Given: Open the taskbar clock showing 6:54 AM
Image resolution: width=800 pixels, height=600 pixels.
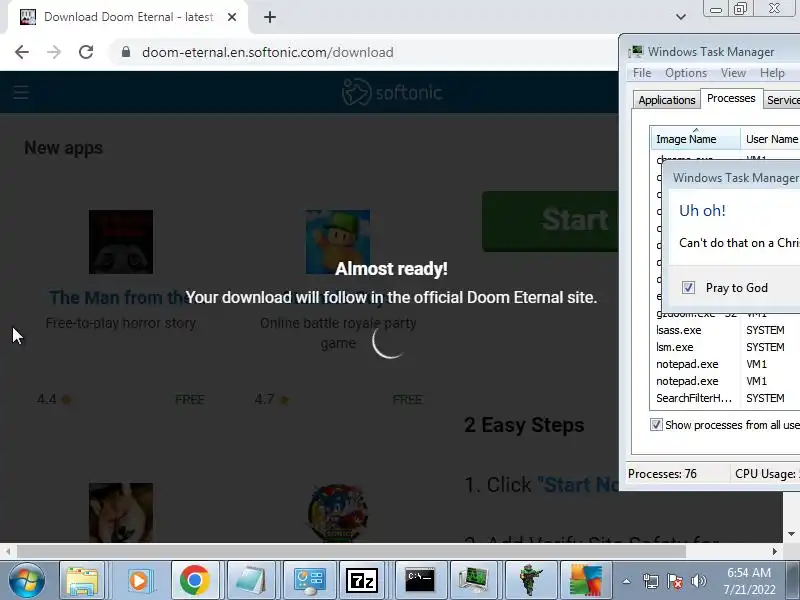Looking at the screenshot, I should tap(749, 581).
